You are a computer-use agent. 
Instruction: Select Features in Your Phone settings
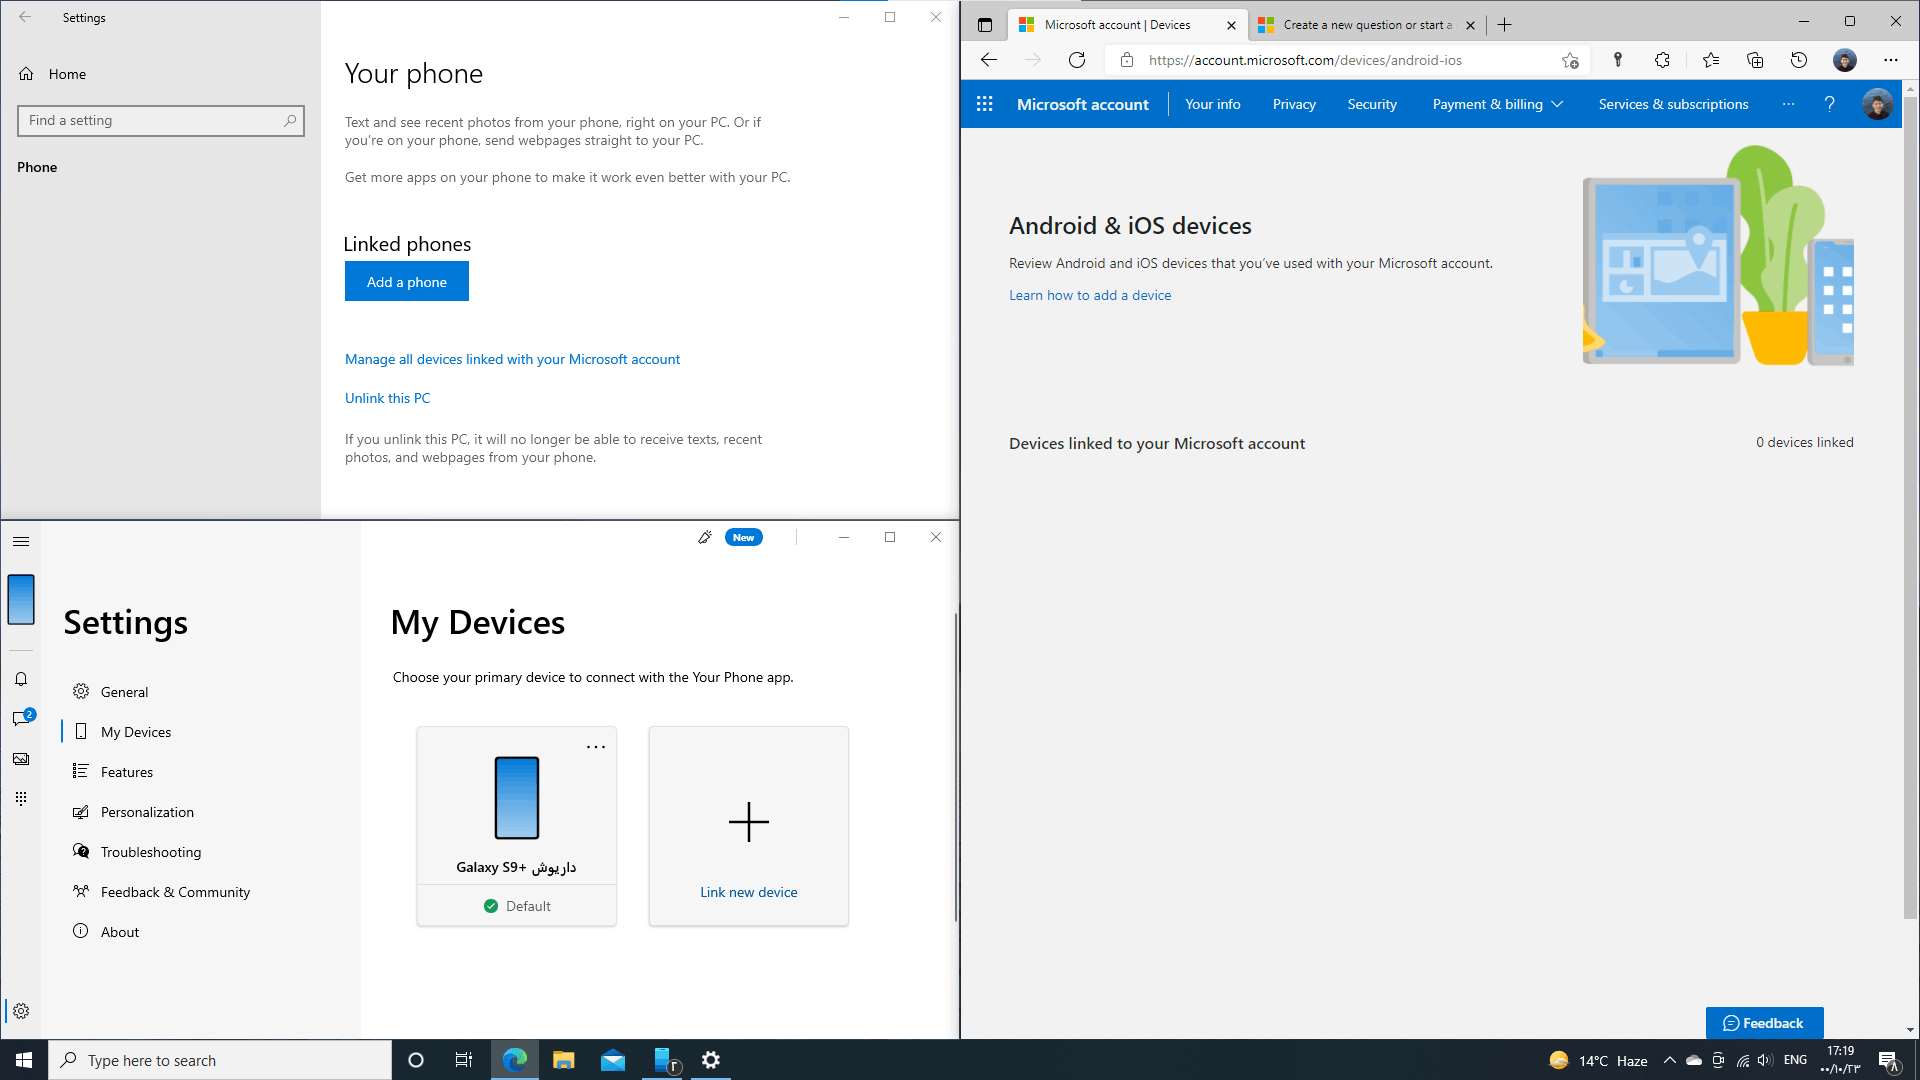pos(127,772)
